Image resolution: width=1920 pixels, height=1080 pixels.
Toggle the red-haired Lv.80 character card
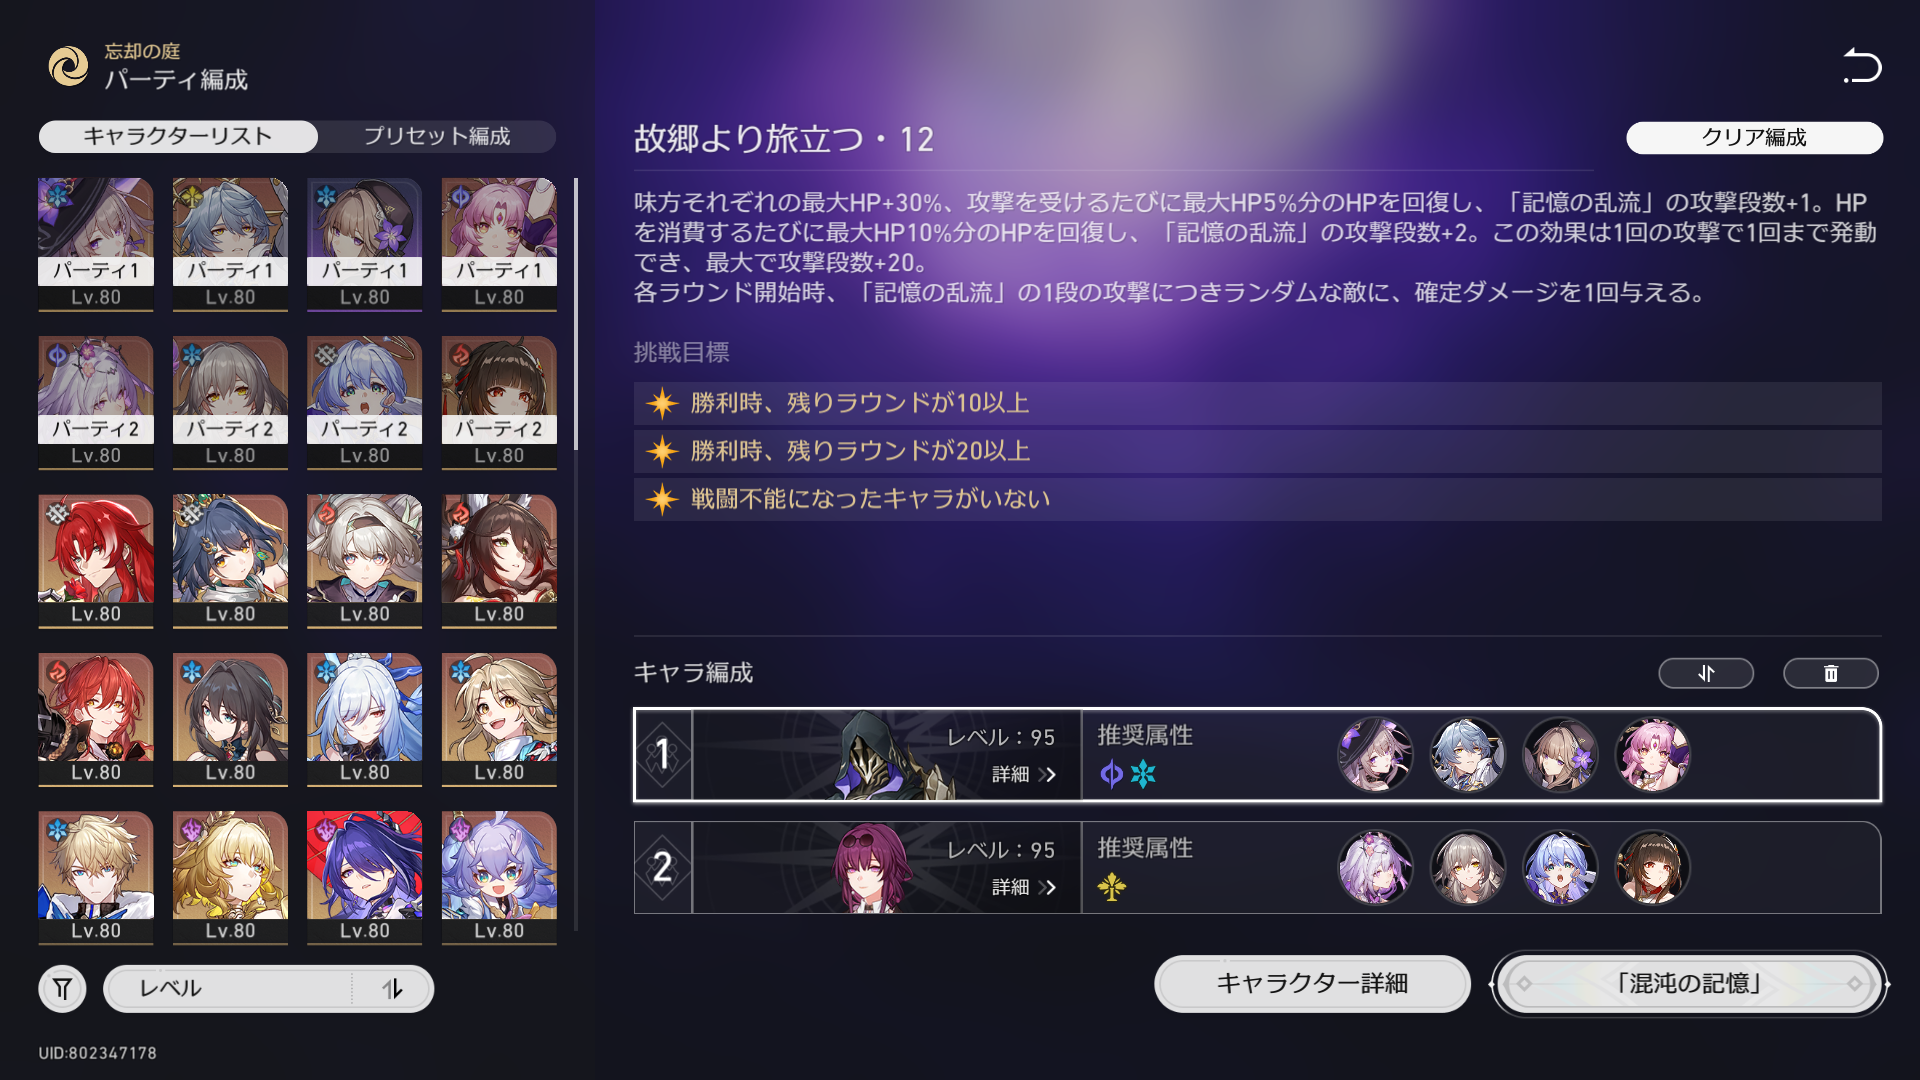click(x=96, y=561)
